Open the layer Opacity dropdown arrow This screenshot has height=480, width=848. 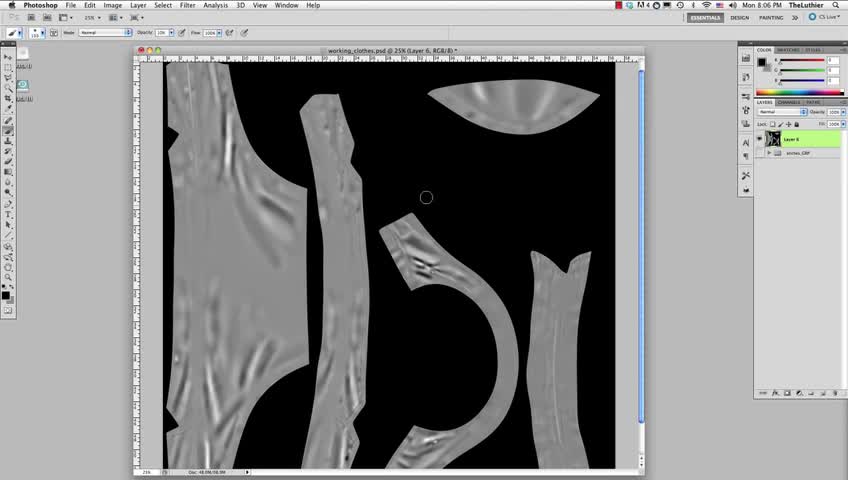point(843,112)
